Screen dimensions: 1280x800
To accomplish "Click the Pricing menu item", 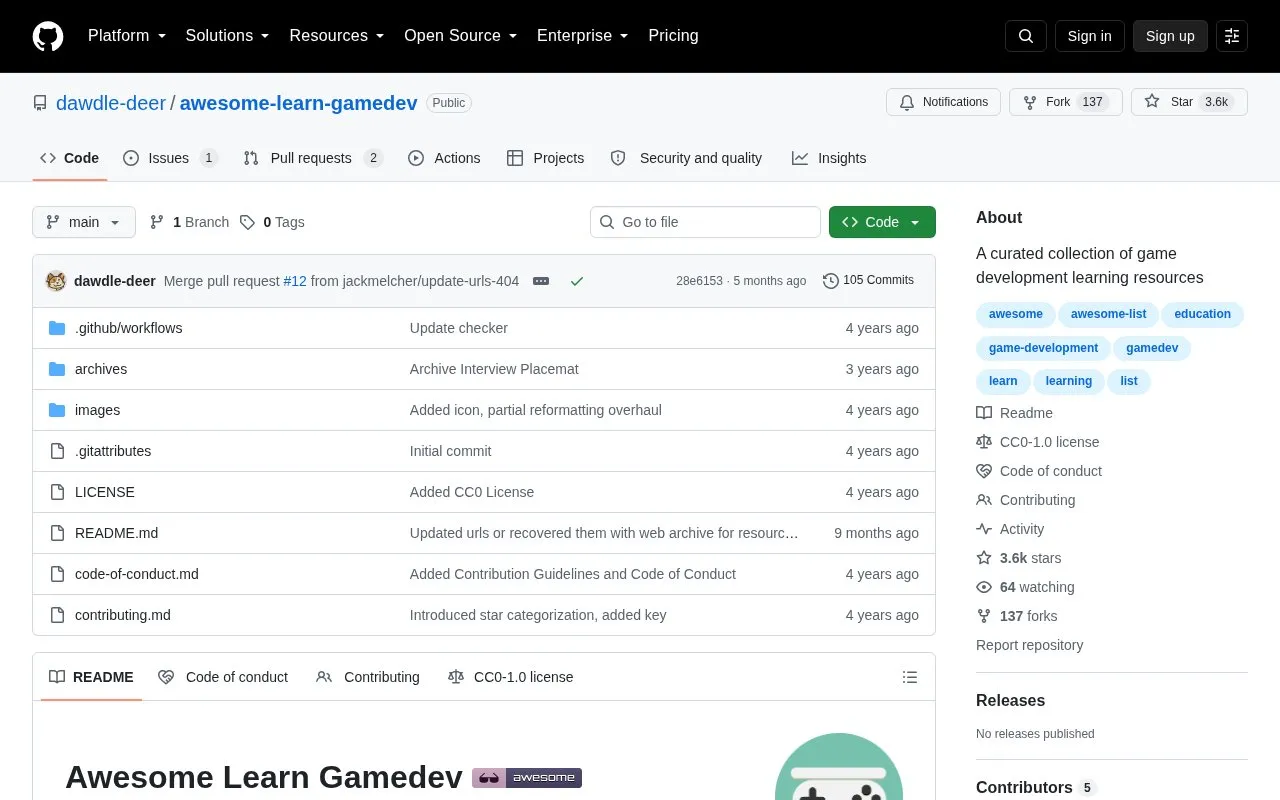I will coord(673,36).
